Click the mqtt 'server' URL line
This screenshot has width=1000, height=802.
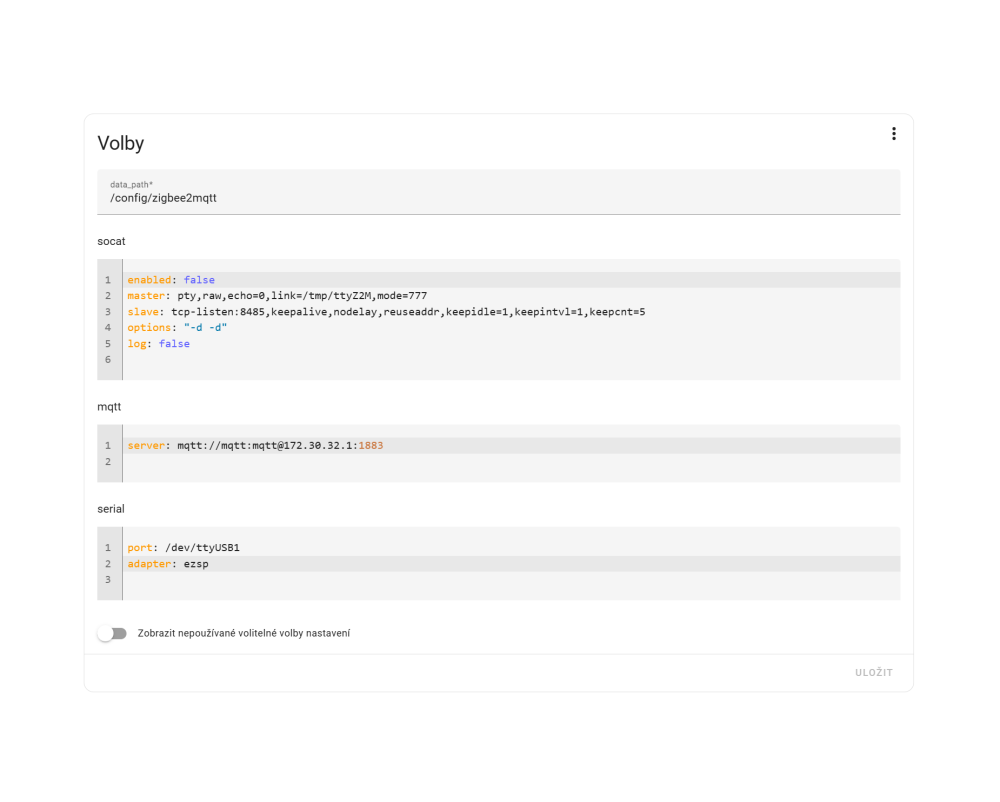coord(255,445)
